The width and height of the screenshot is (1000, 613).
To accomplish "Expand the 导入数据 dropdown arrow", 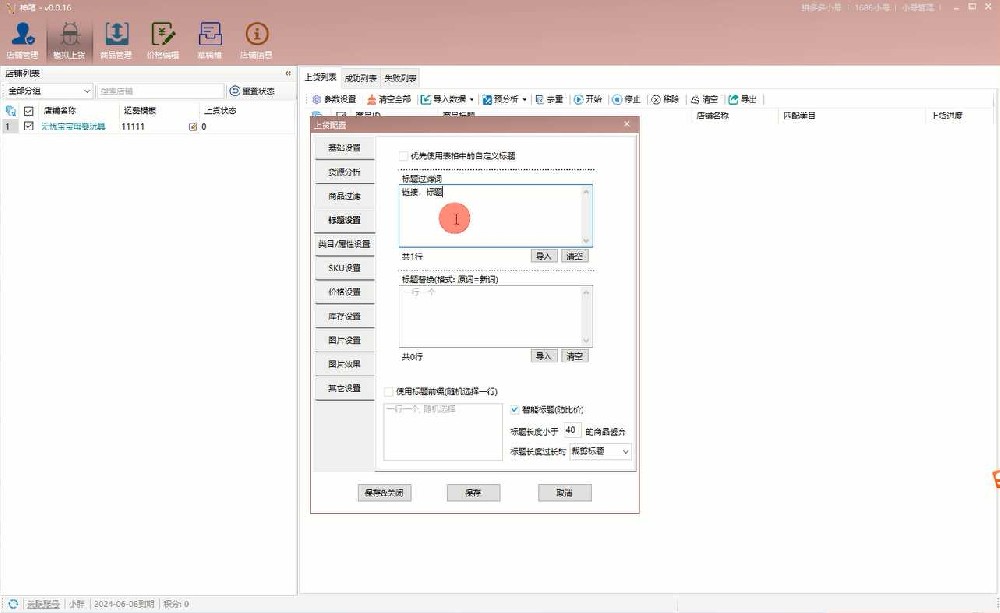I will click(x=471, y=100).
